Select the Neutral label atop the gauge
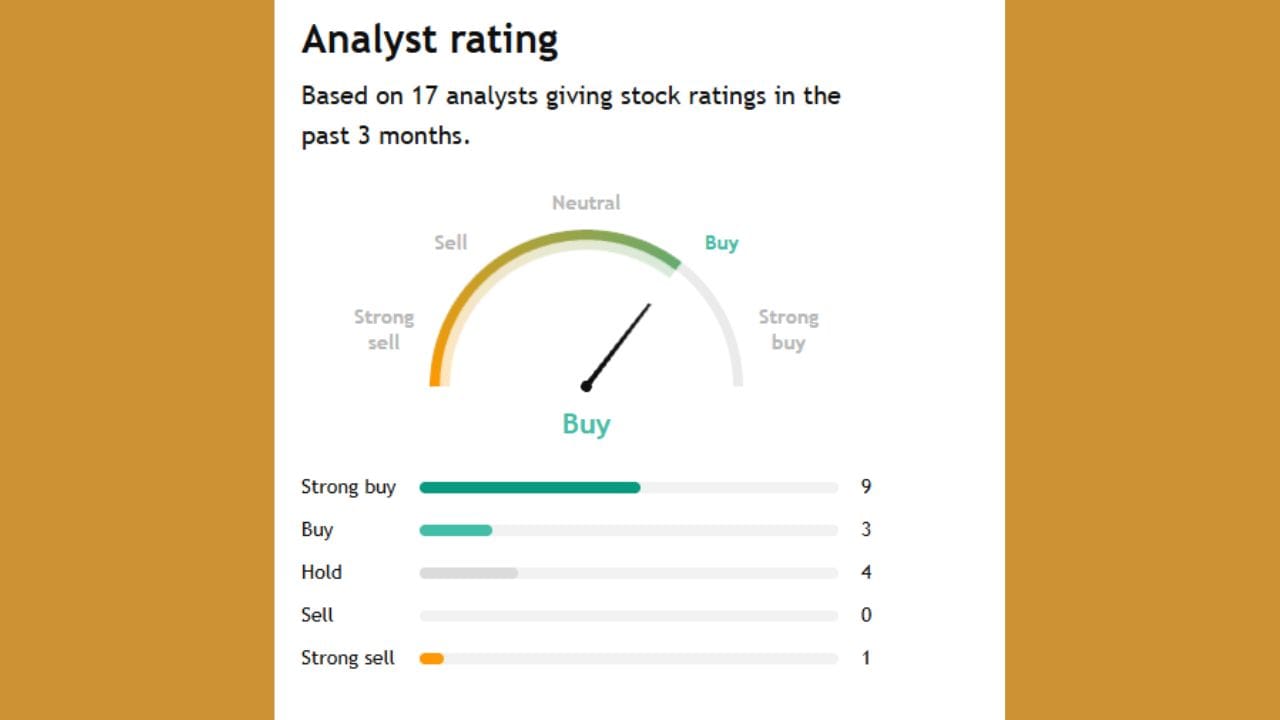Image resolution: width=1280 pixels, height=720 pixels. [586, 203]
